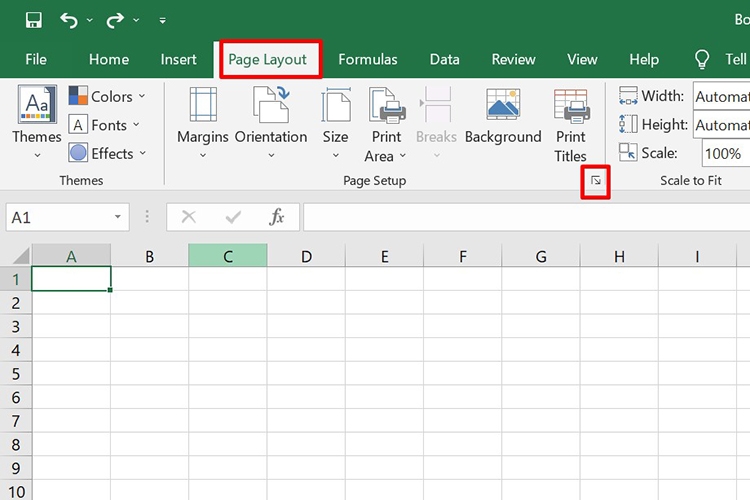750x500 pixels.
Task: Open Customize Quick Access Toolbar menu
Action: (x=163, y=20)
